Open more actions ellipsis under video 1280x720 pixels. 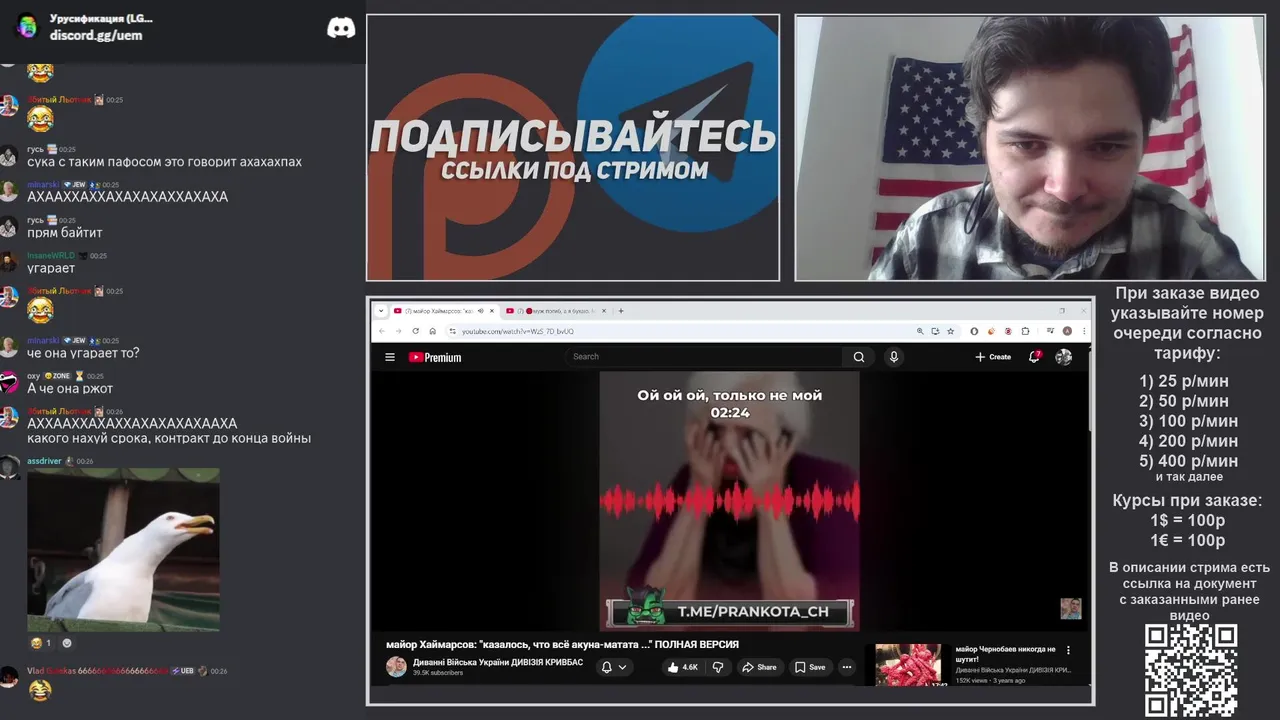click(x=847, y=667)
